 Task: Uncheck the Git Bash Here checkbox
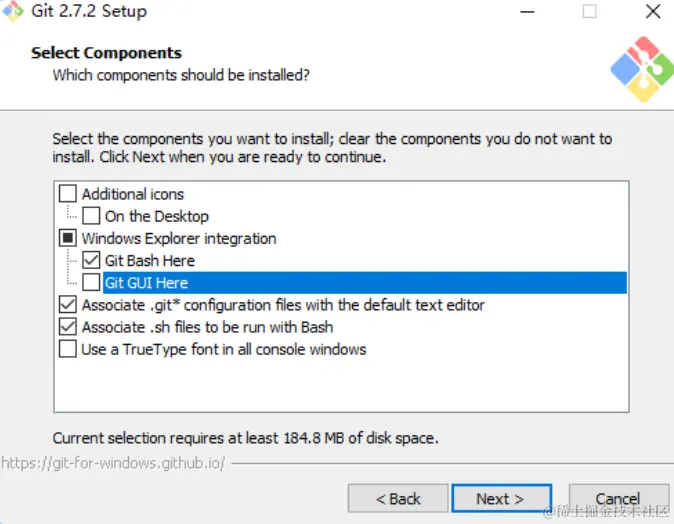coord(91,261)
